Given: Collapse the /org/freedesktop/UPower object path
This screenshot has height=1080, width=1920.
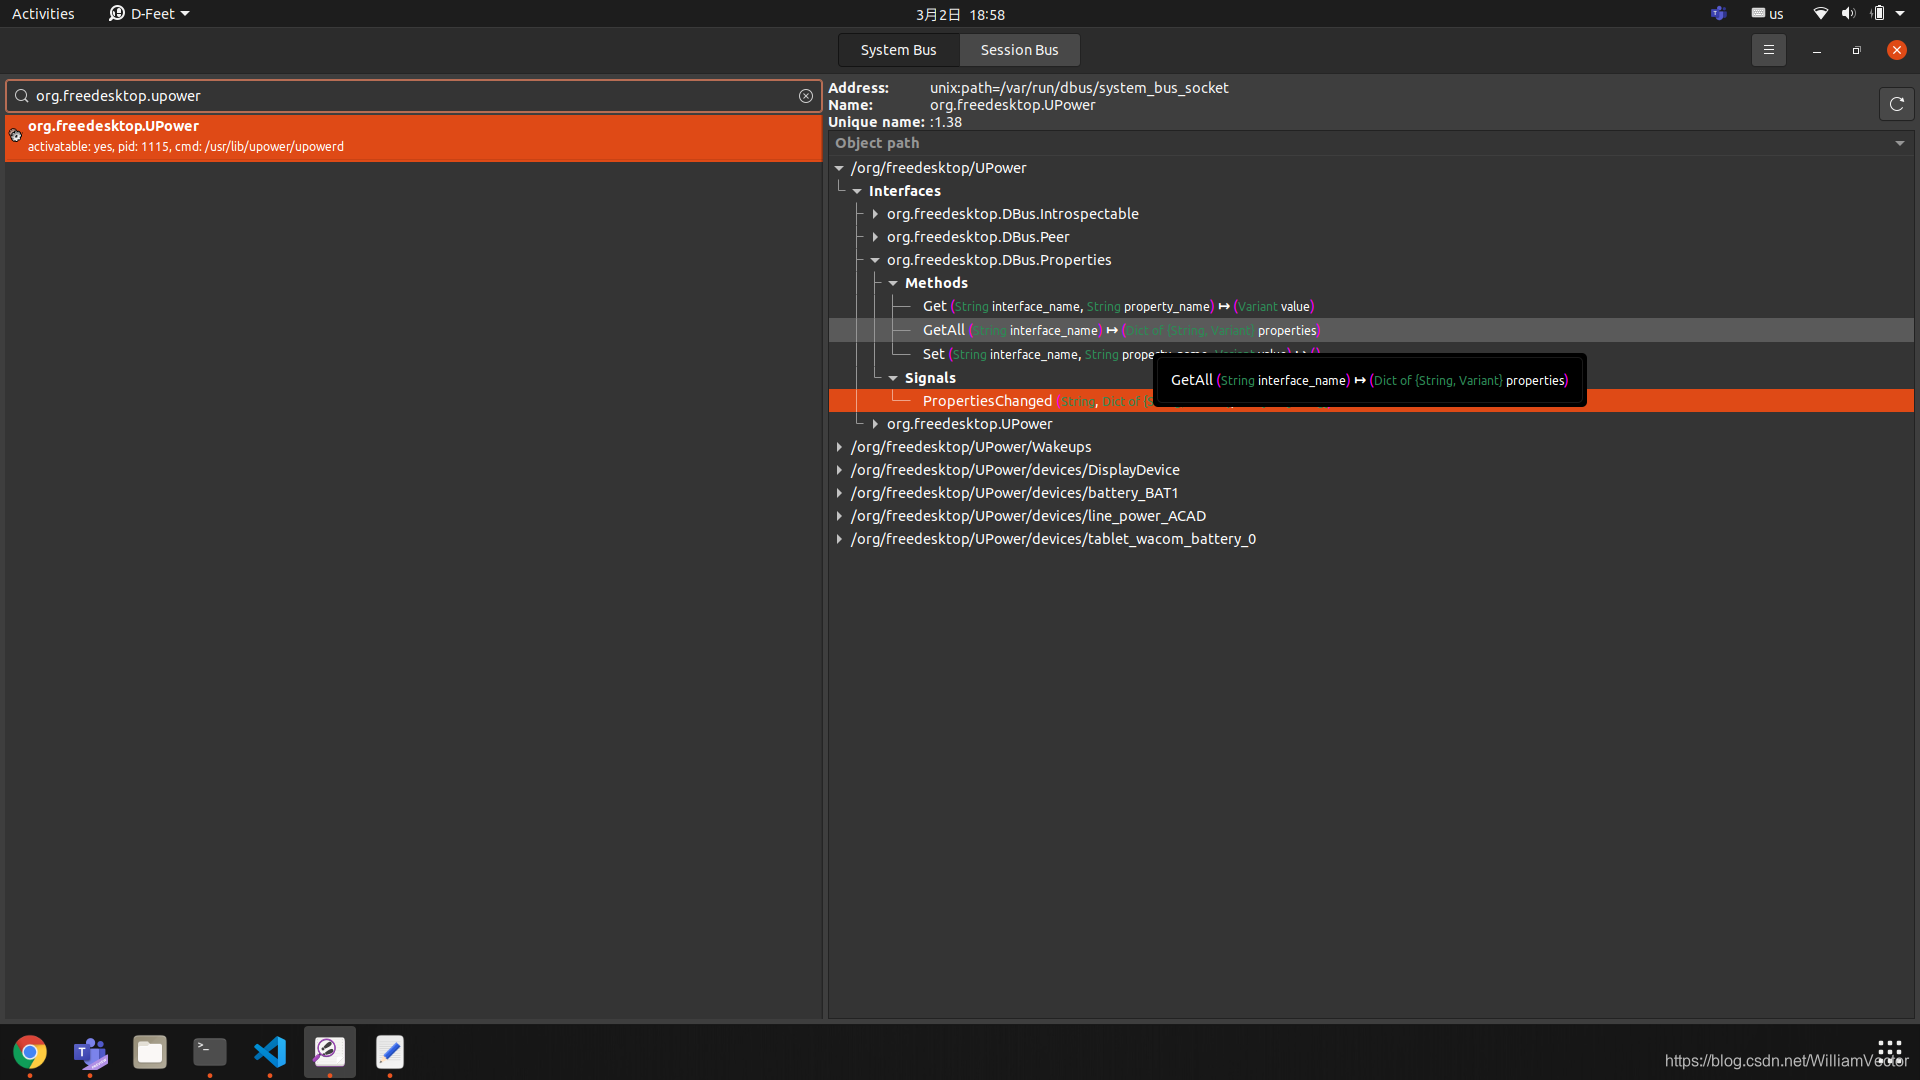Looking at the screenshot, I should (839, 168).
